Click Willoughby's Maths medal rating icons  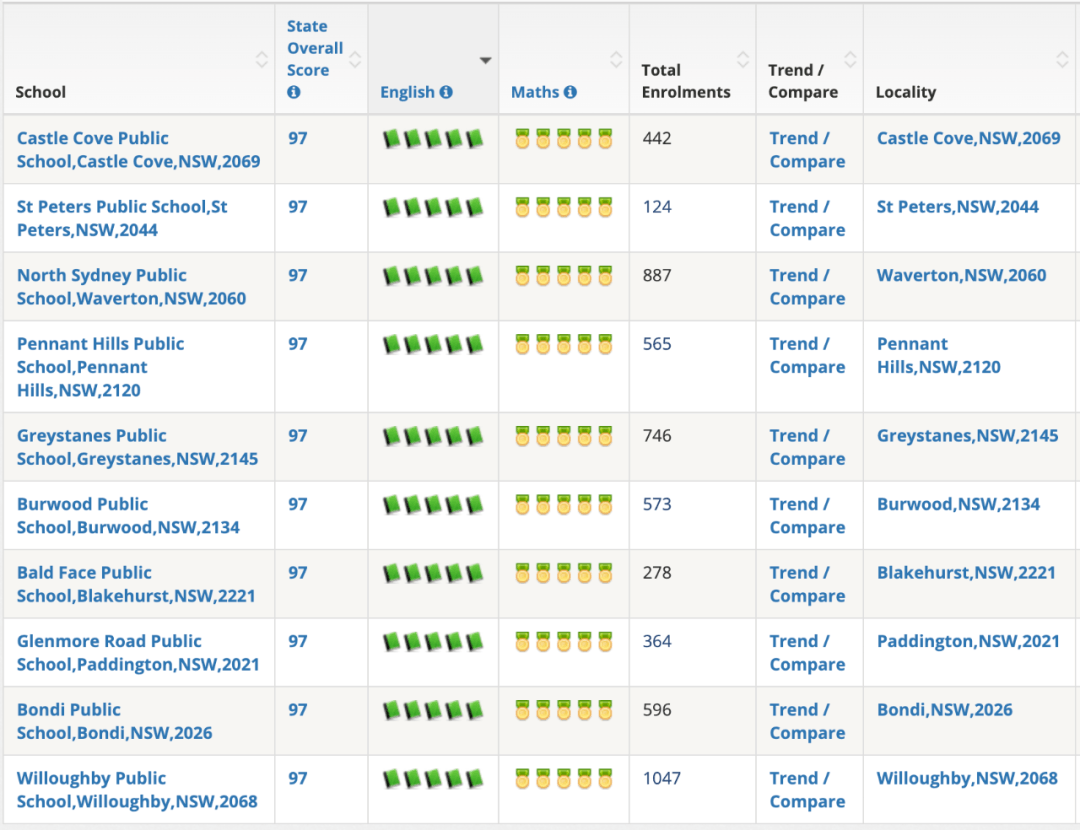tap(564, 779)
